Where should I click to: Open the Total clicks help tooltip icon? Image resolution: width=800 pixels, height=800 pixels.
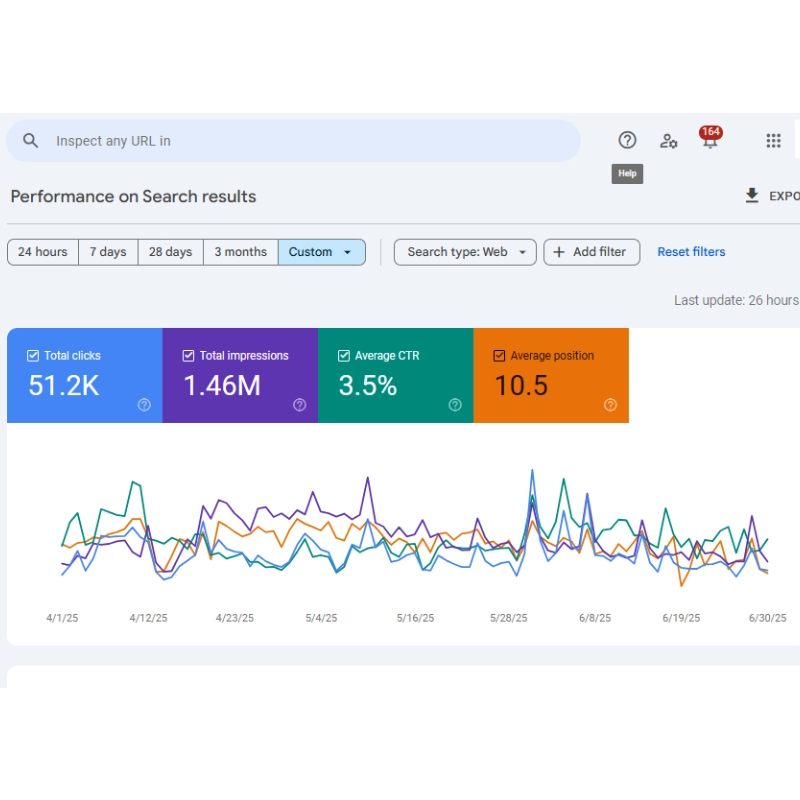143,405
